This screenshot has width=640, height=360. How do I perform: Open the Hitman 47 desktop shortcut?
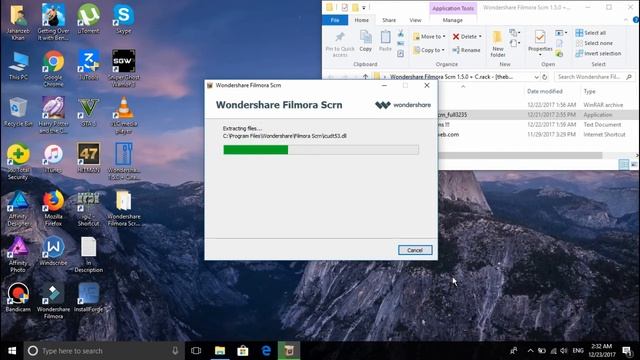point(89,158)
